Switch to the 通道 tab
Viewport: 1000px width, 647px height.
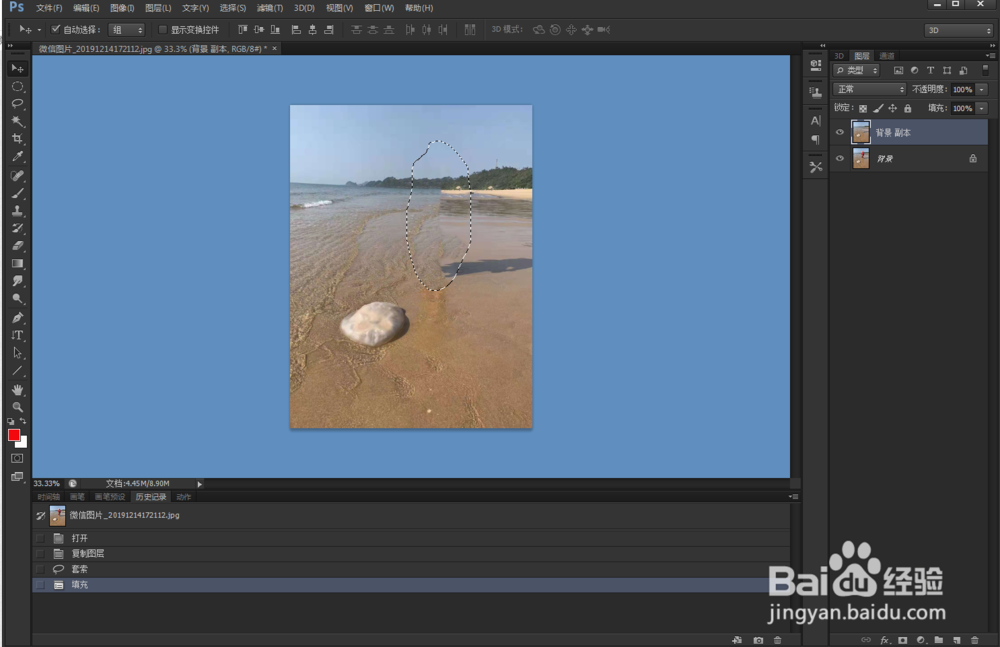coord(886,56)
